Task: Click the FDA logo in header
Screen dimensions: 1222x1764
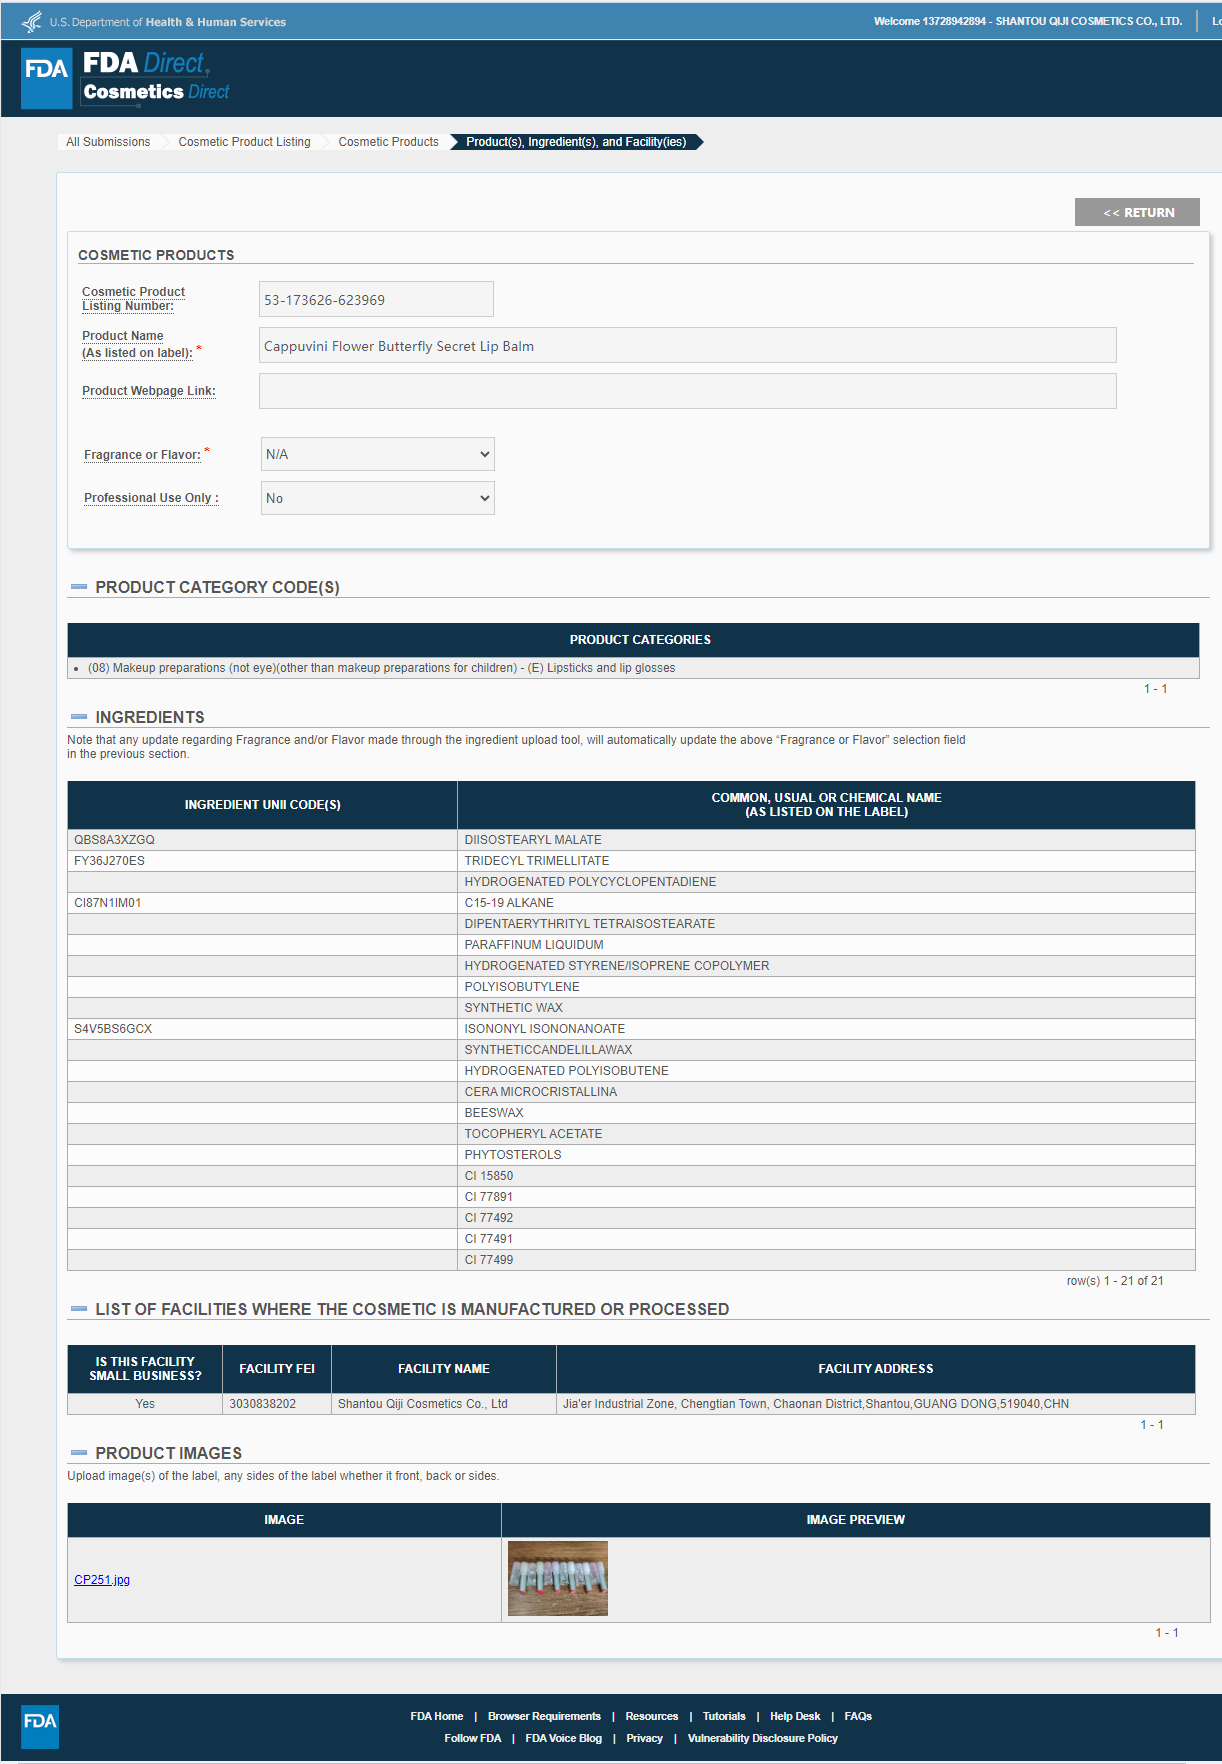Action: tap(47, 78)
